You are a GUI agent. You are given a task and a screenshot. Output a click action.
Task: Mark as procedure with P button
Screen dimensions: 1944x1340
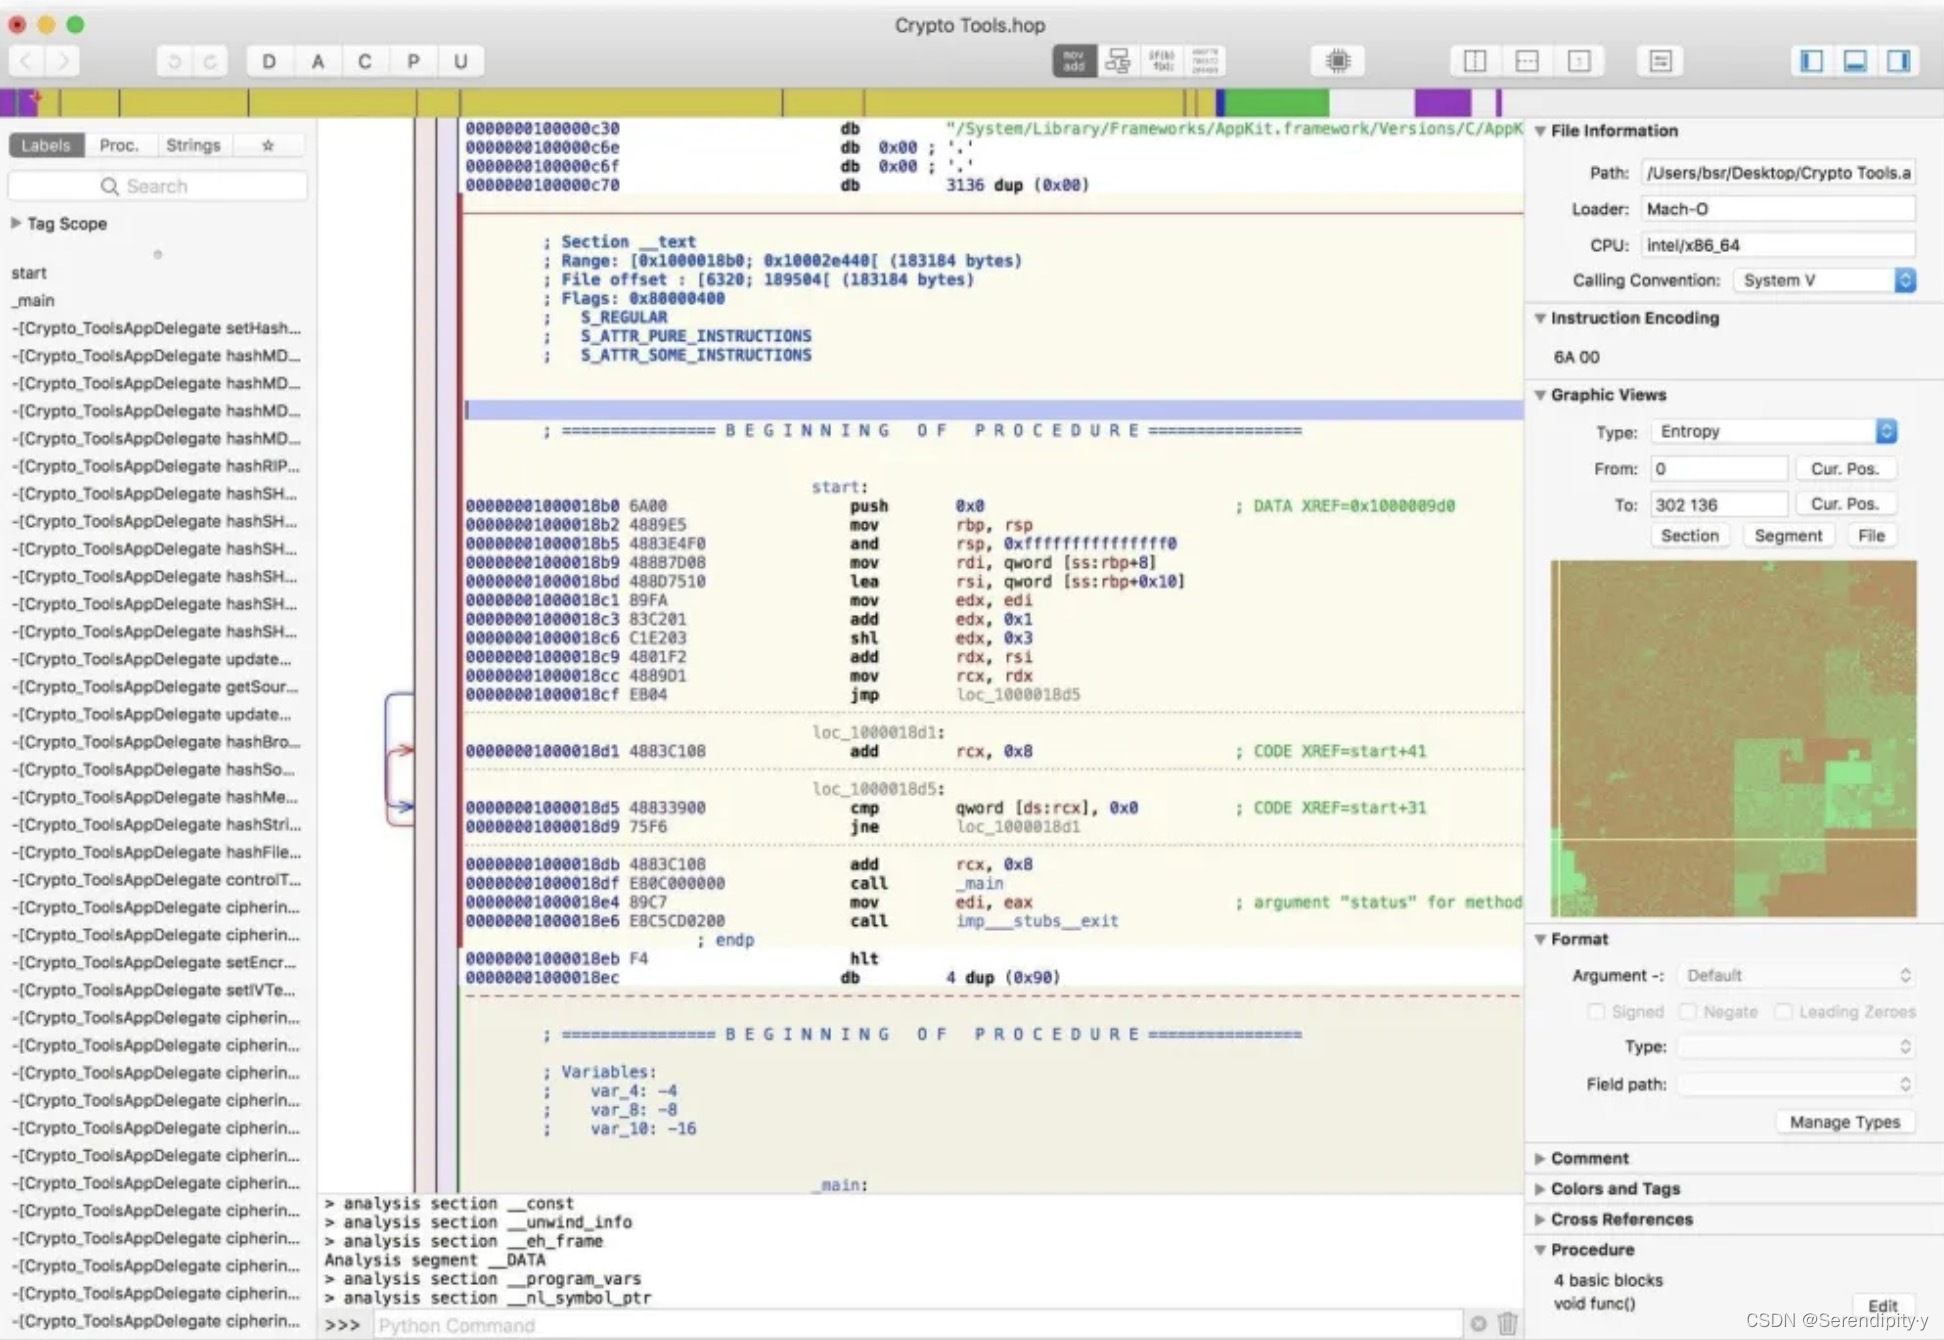[413, 61]
